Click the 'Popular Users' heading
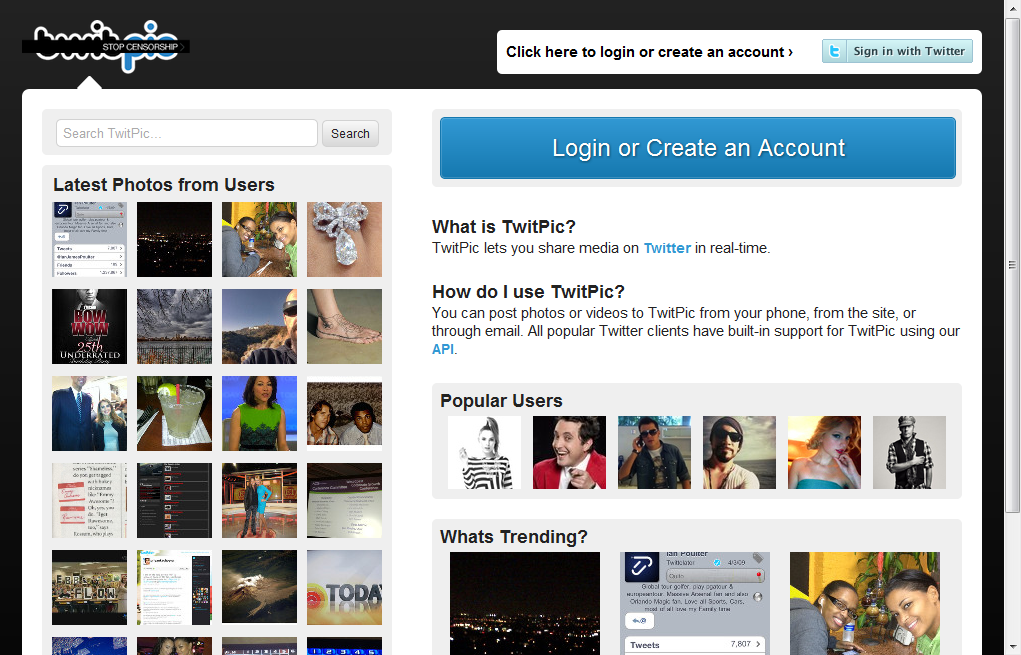This screenshot has height=655, width=1021. pyautogui.click(x=501, y=401)
